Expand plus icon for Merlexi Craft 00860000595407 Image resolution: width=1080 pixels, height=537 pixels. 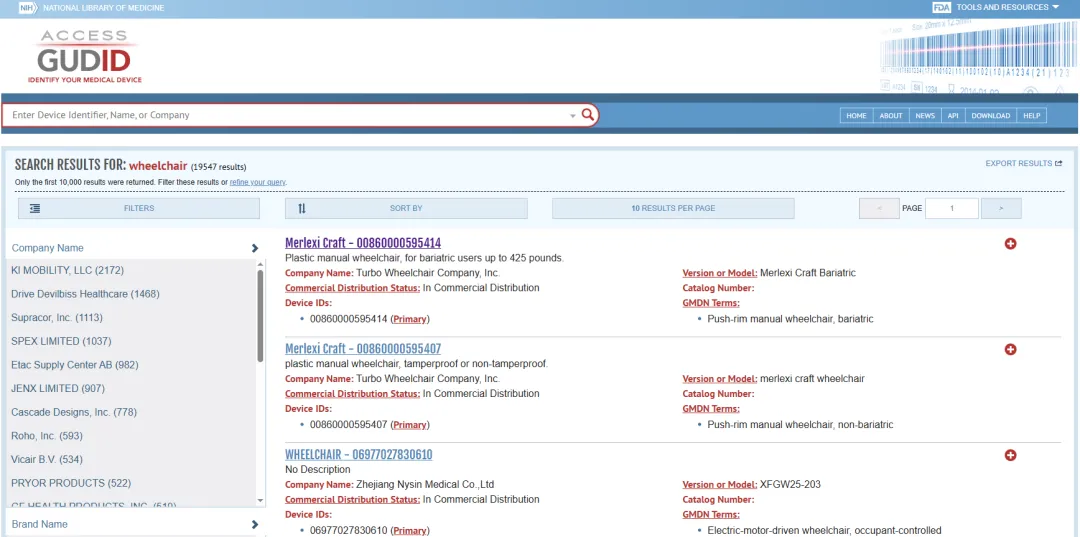point(1010,350)
